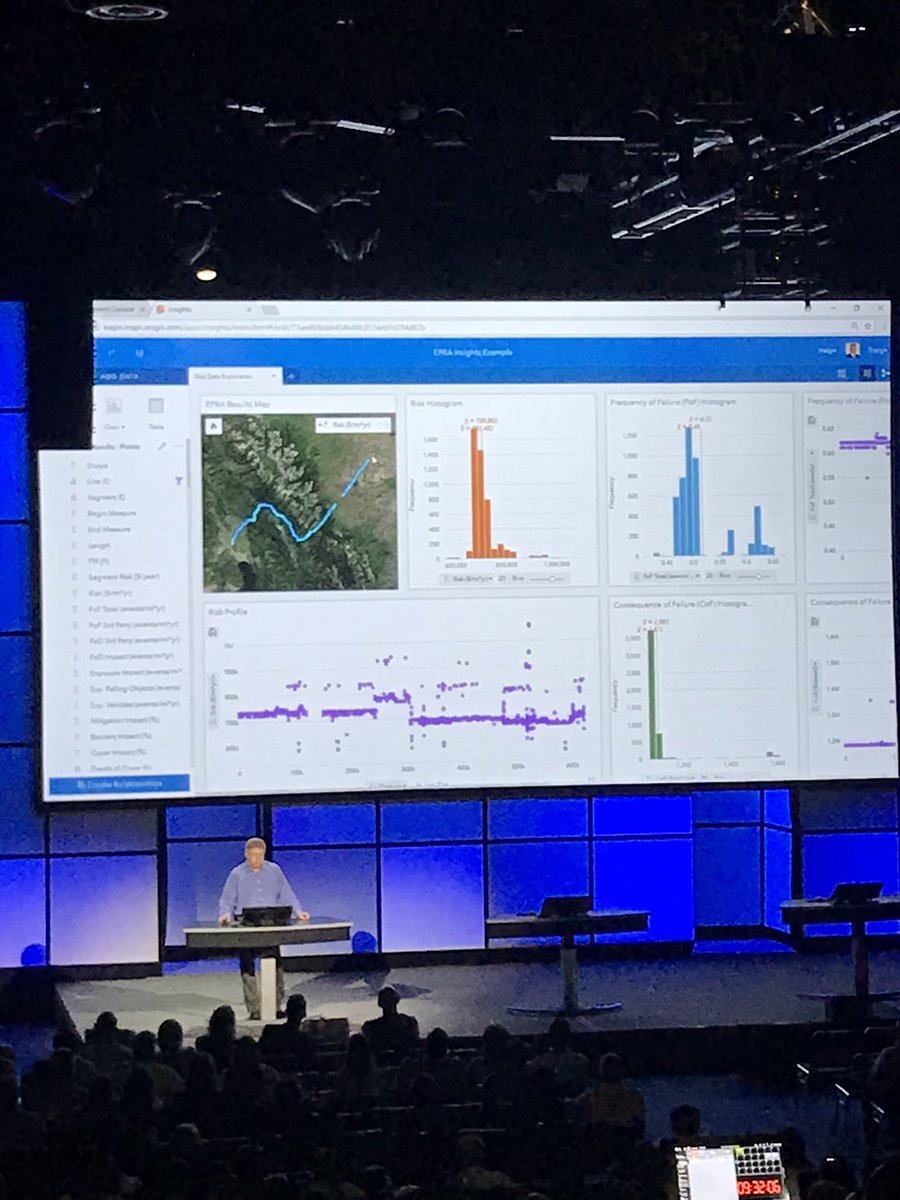Click the map Home extent button
Image resolution: width=900 pixels, height=1200 pixels.
(x=213, y=425)
